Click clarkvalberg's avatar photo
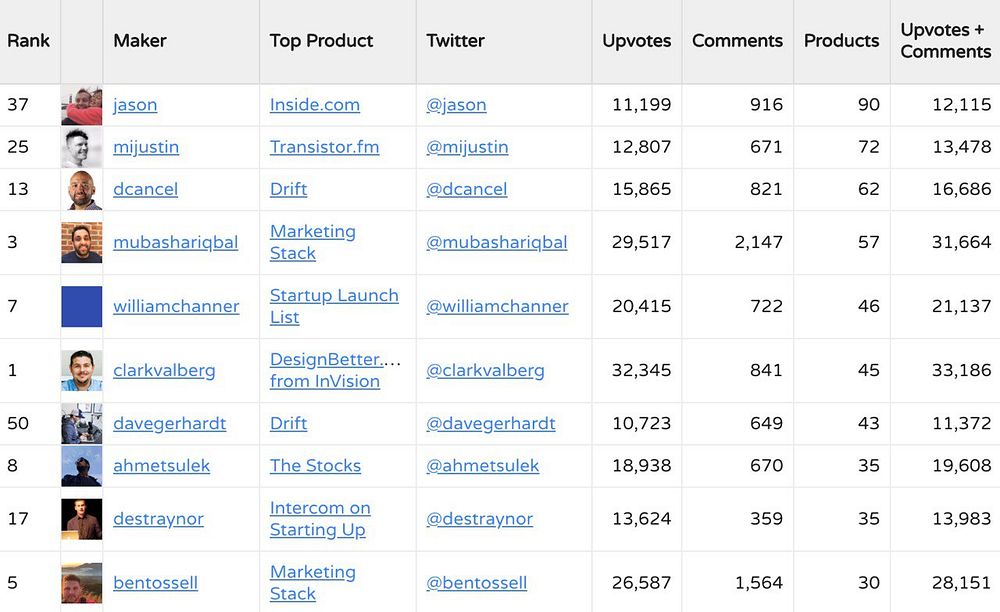Image resolution: width=1000 pixels, height=612 pixels. point(81,370)
